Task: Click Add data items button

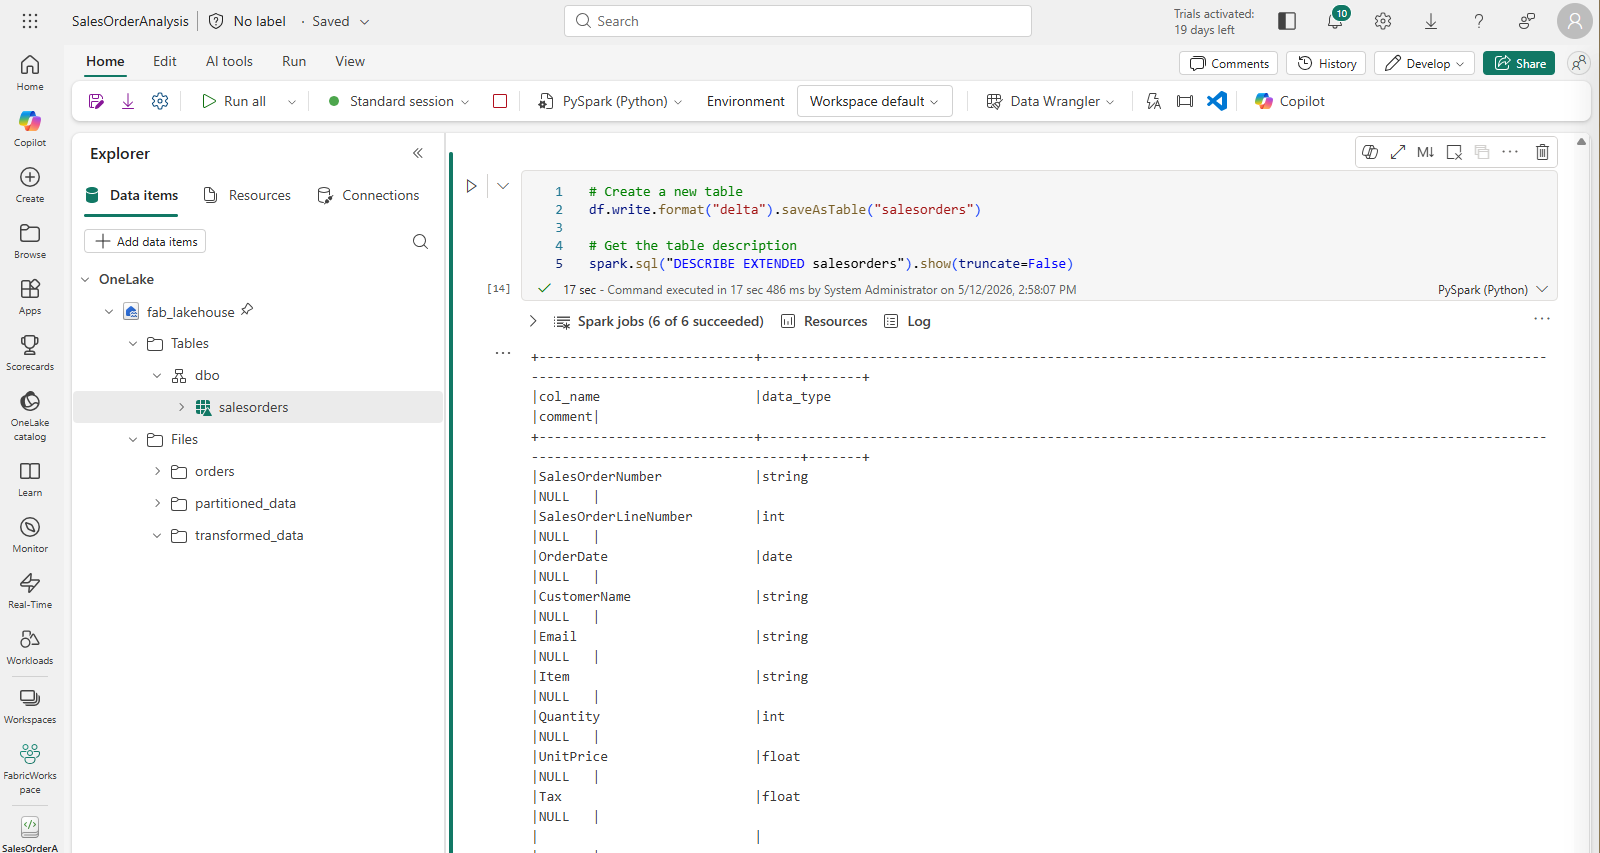Action: click(x=145, y=241)
